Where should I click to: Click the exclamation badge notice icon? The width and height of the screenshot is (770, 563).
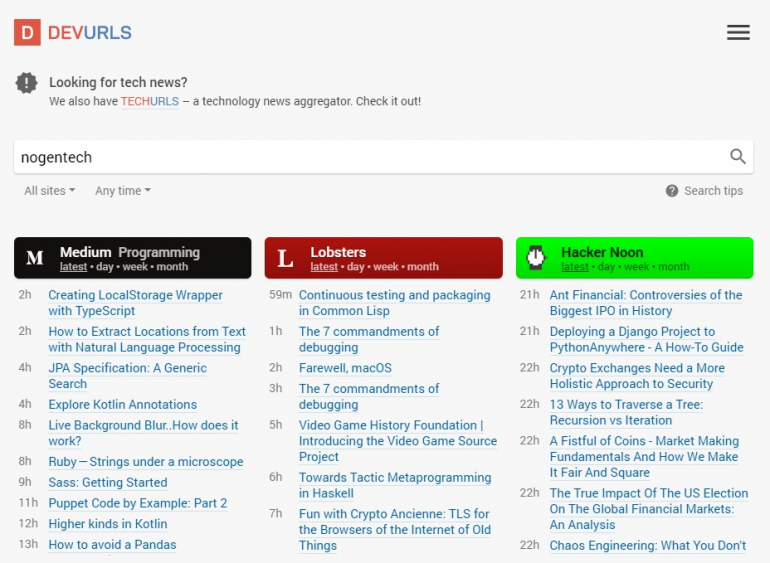pyautogui.click(x=27, y=83)
